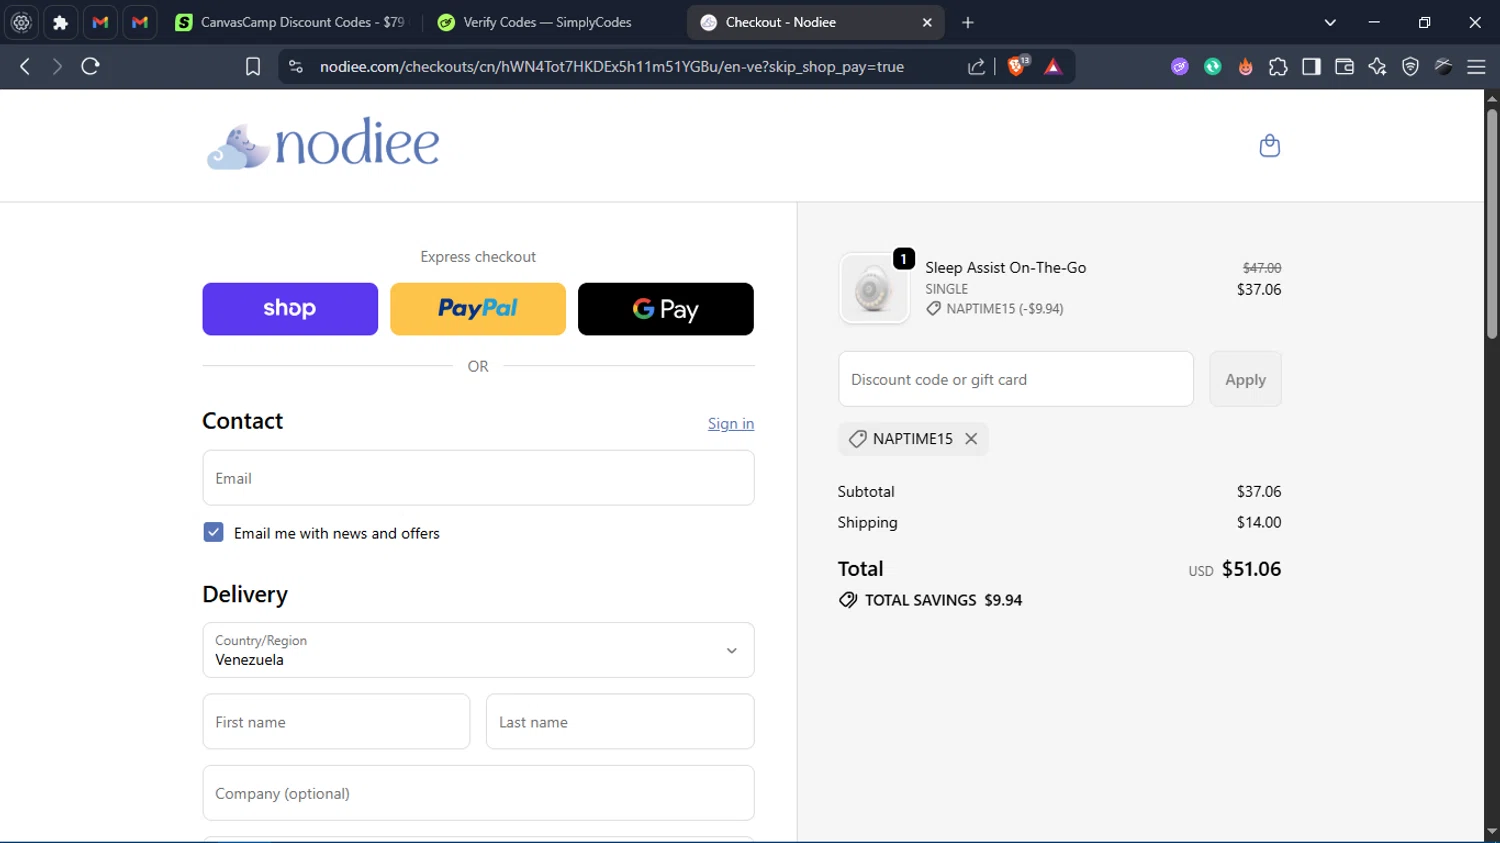Click the share page icon
The image size is (1500, 843).
[976, 66]
